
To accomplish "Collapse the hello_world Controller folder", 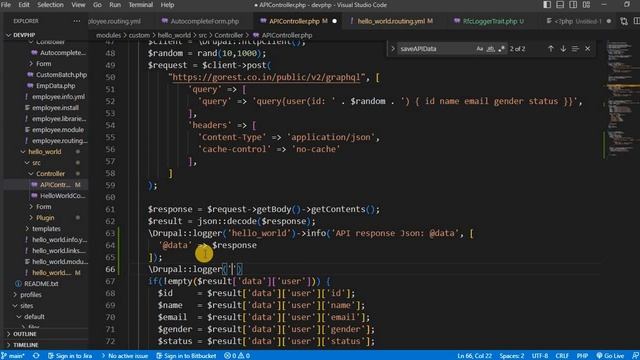I will (x=50, y=173).
